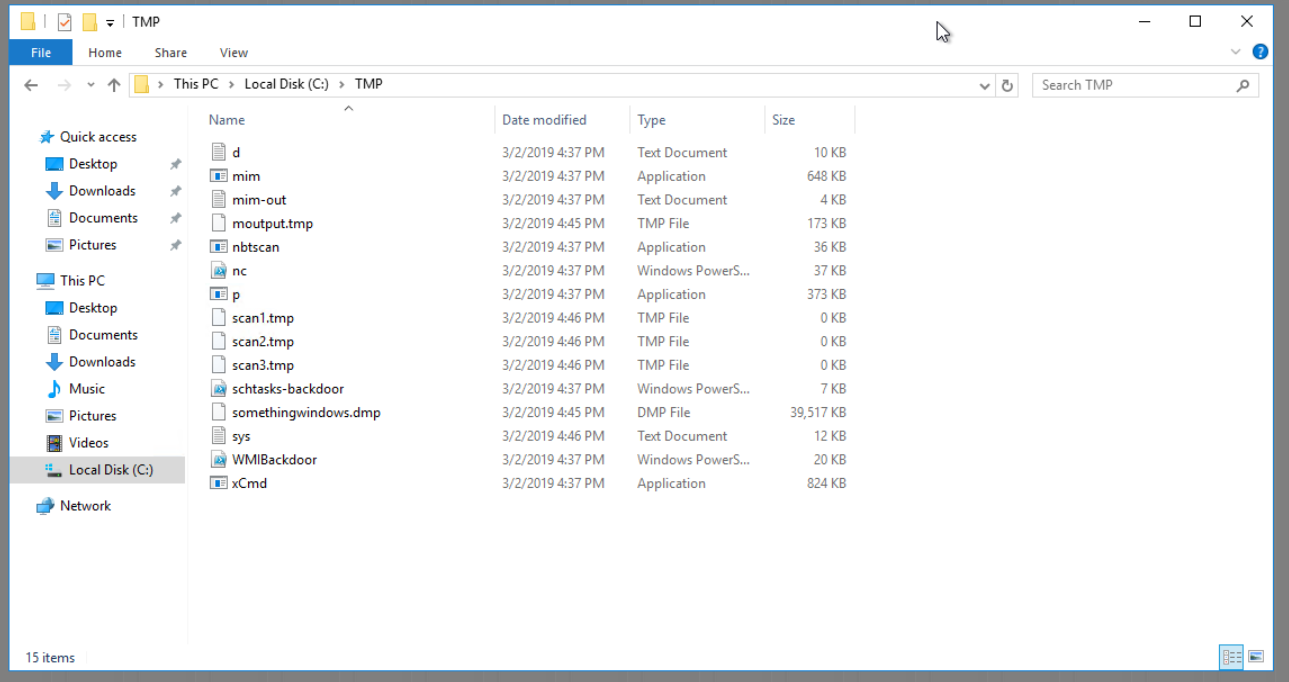This screenshot has height=682, width=1289.
Task: Sort files by Date modified column
Action: (x=544, y=120)
